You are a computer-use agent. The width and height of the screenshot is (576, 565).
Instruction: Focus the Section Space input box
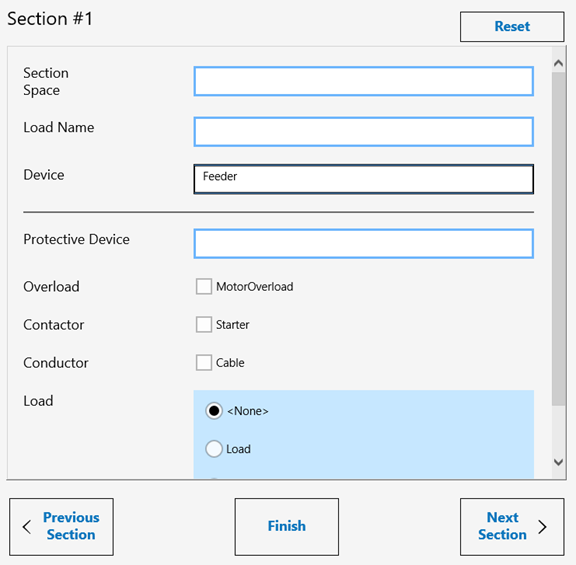[x=364, y=81]
